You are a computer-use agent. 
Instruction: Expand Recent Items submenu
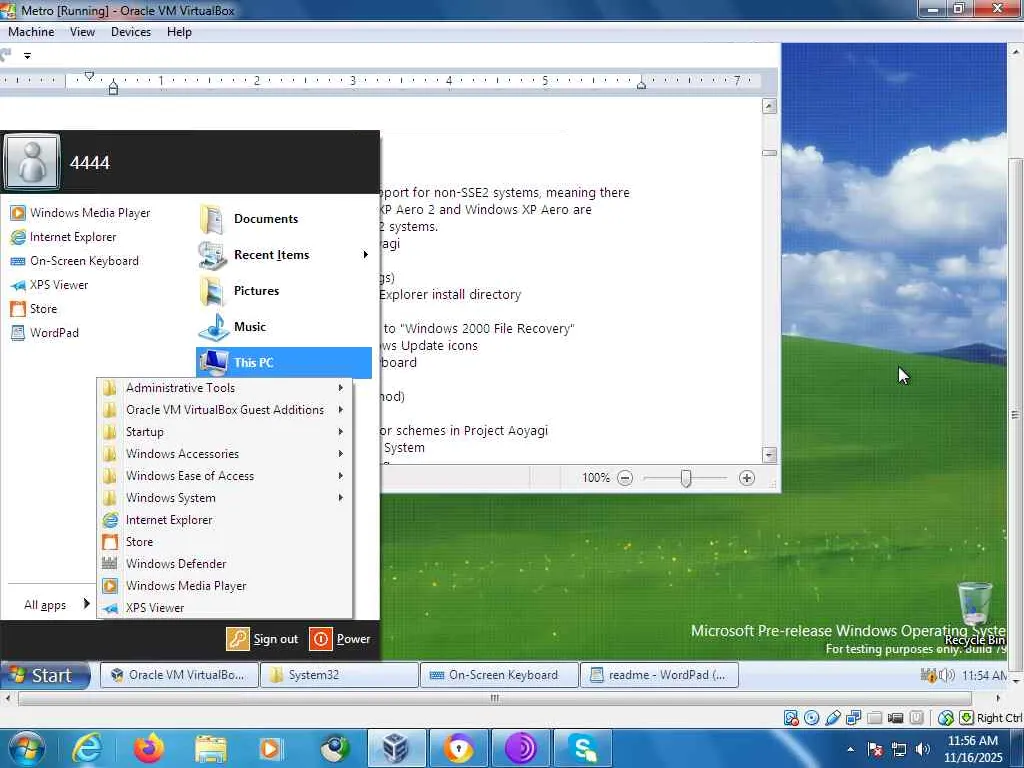tap(283, 255)
